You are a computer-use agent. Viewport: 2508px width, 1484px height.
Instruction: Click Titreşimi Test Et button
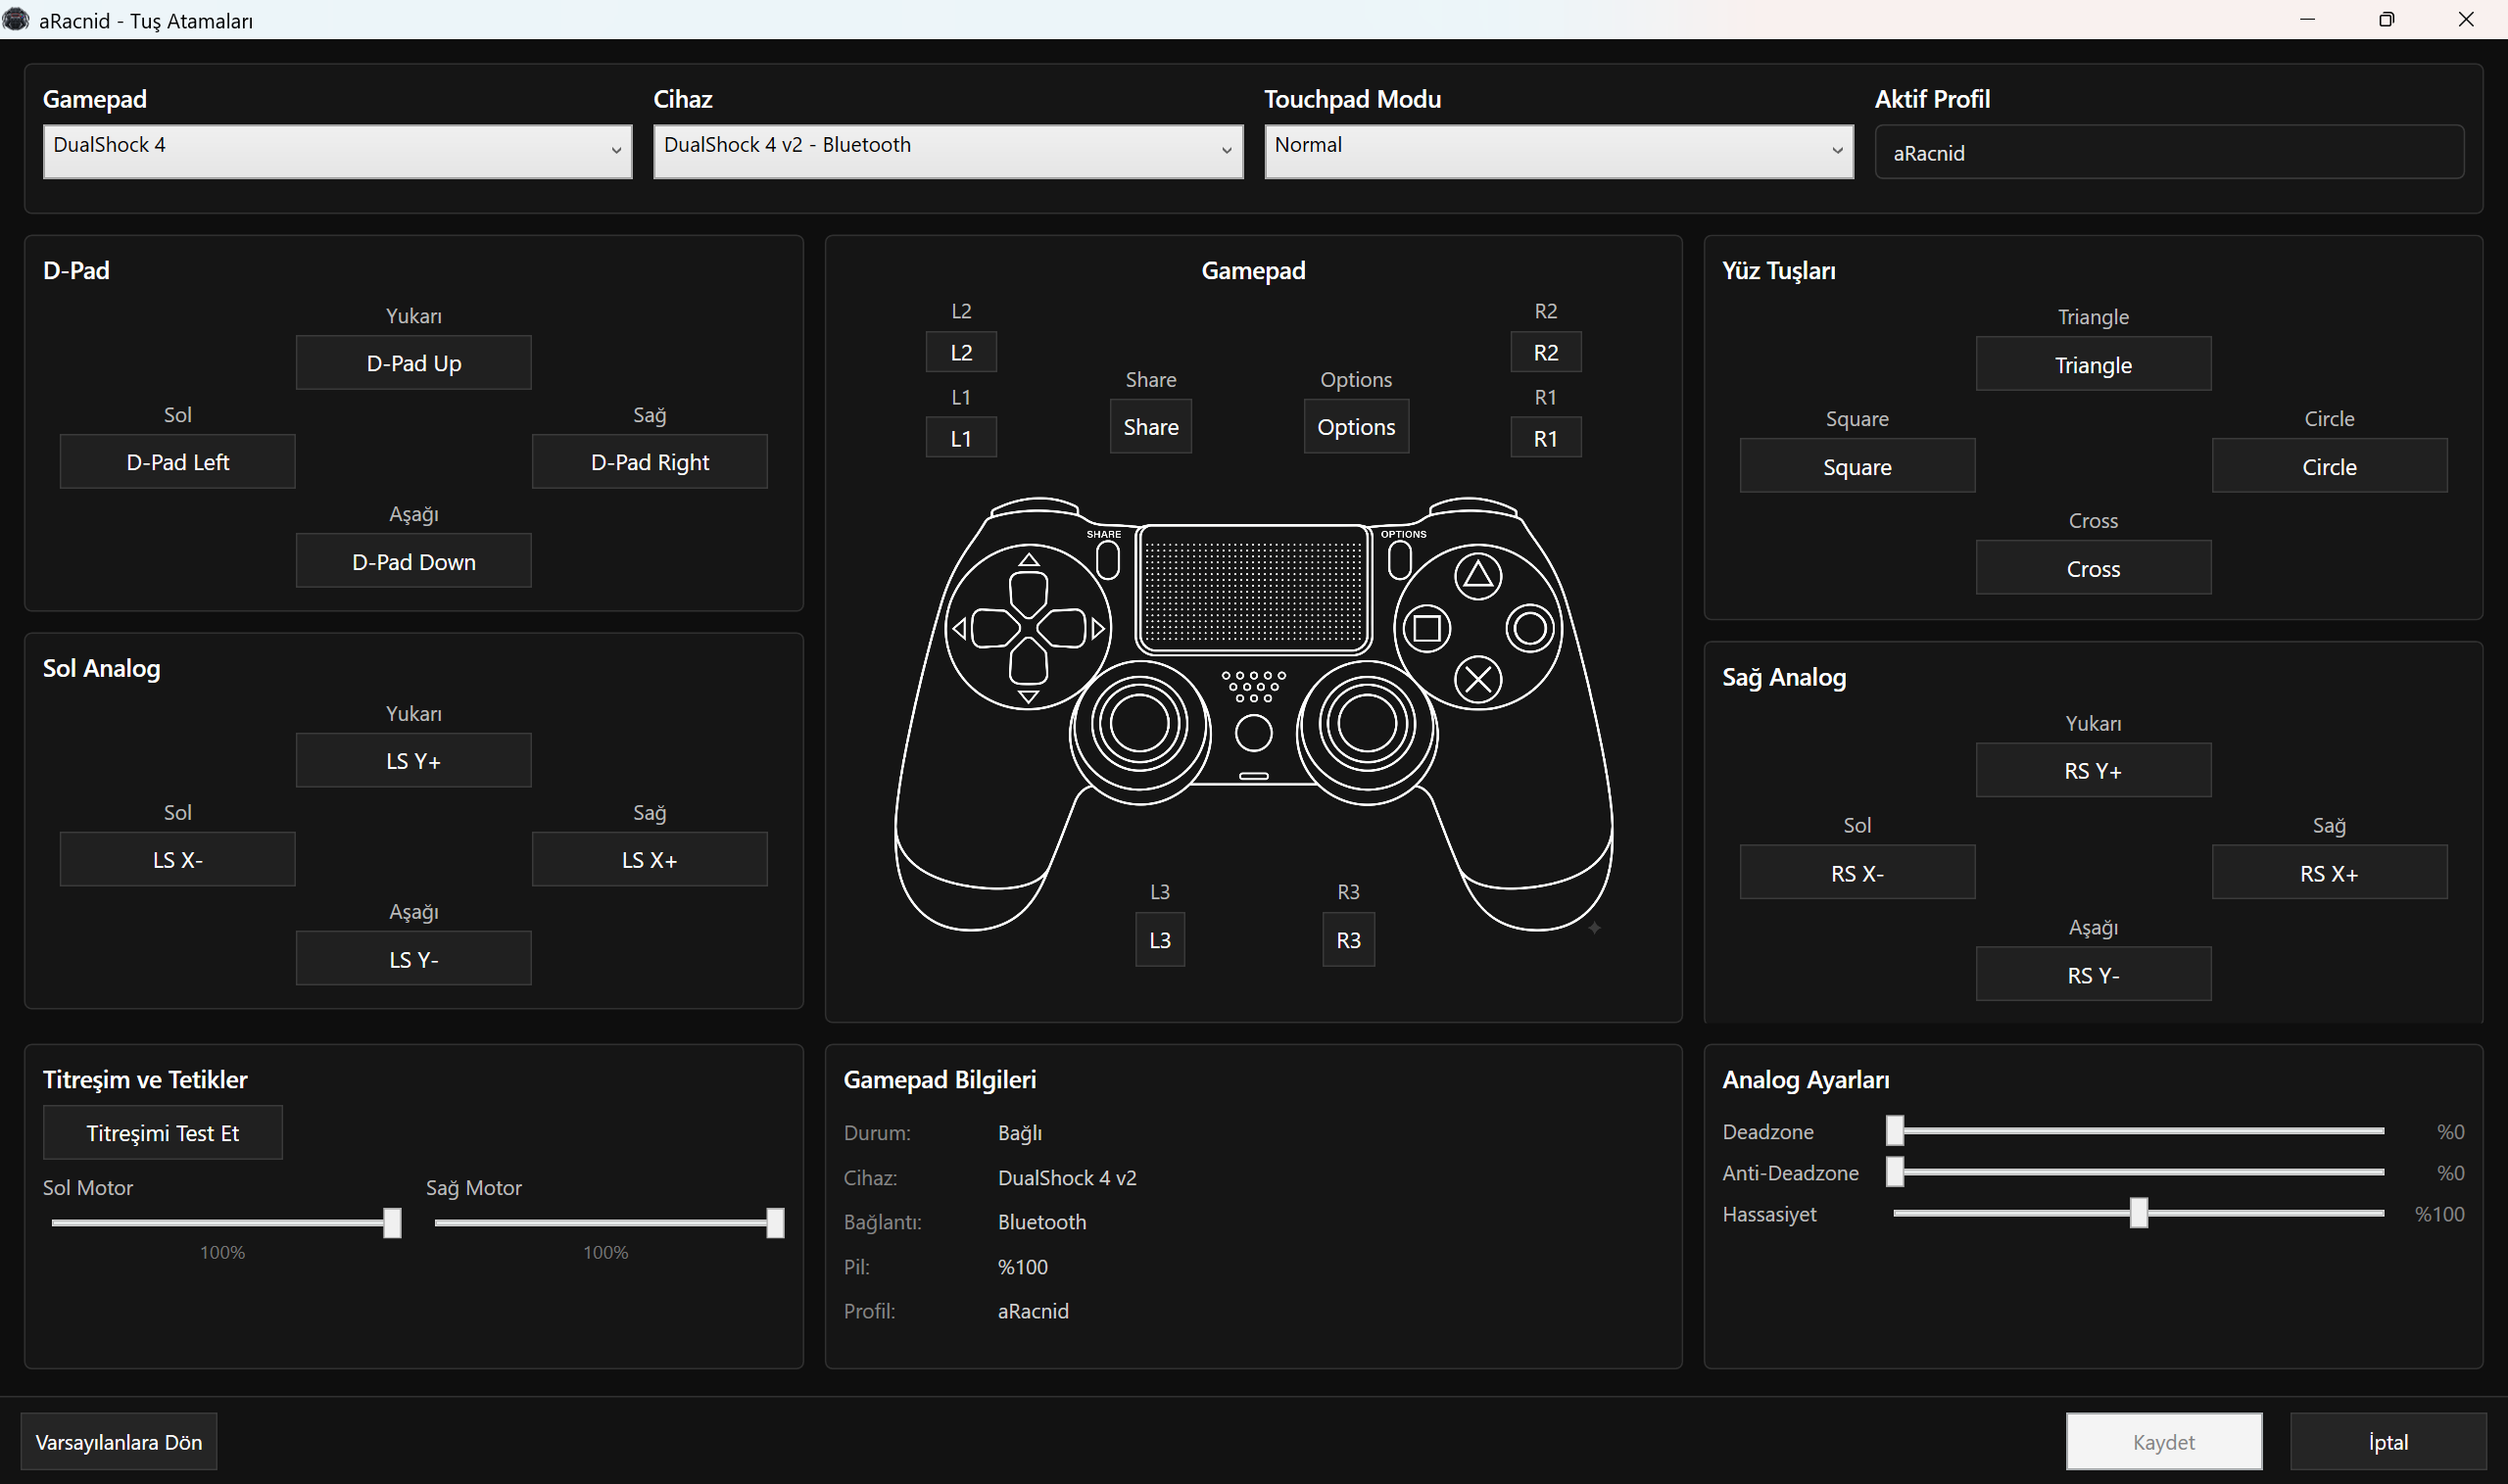click(162, 1132)
